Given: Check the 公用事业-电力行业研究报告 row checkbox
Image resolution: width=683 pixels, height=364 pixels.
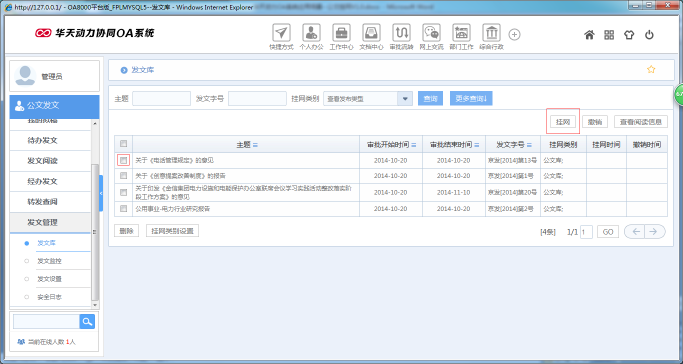Looking at the screenshot, I should click(x=123, y=209).
